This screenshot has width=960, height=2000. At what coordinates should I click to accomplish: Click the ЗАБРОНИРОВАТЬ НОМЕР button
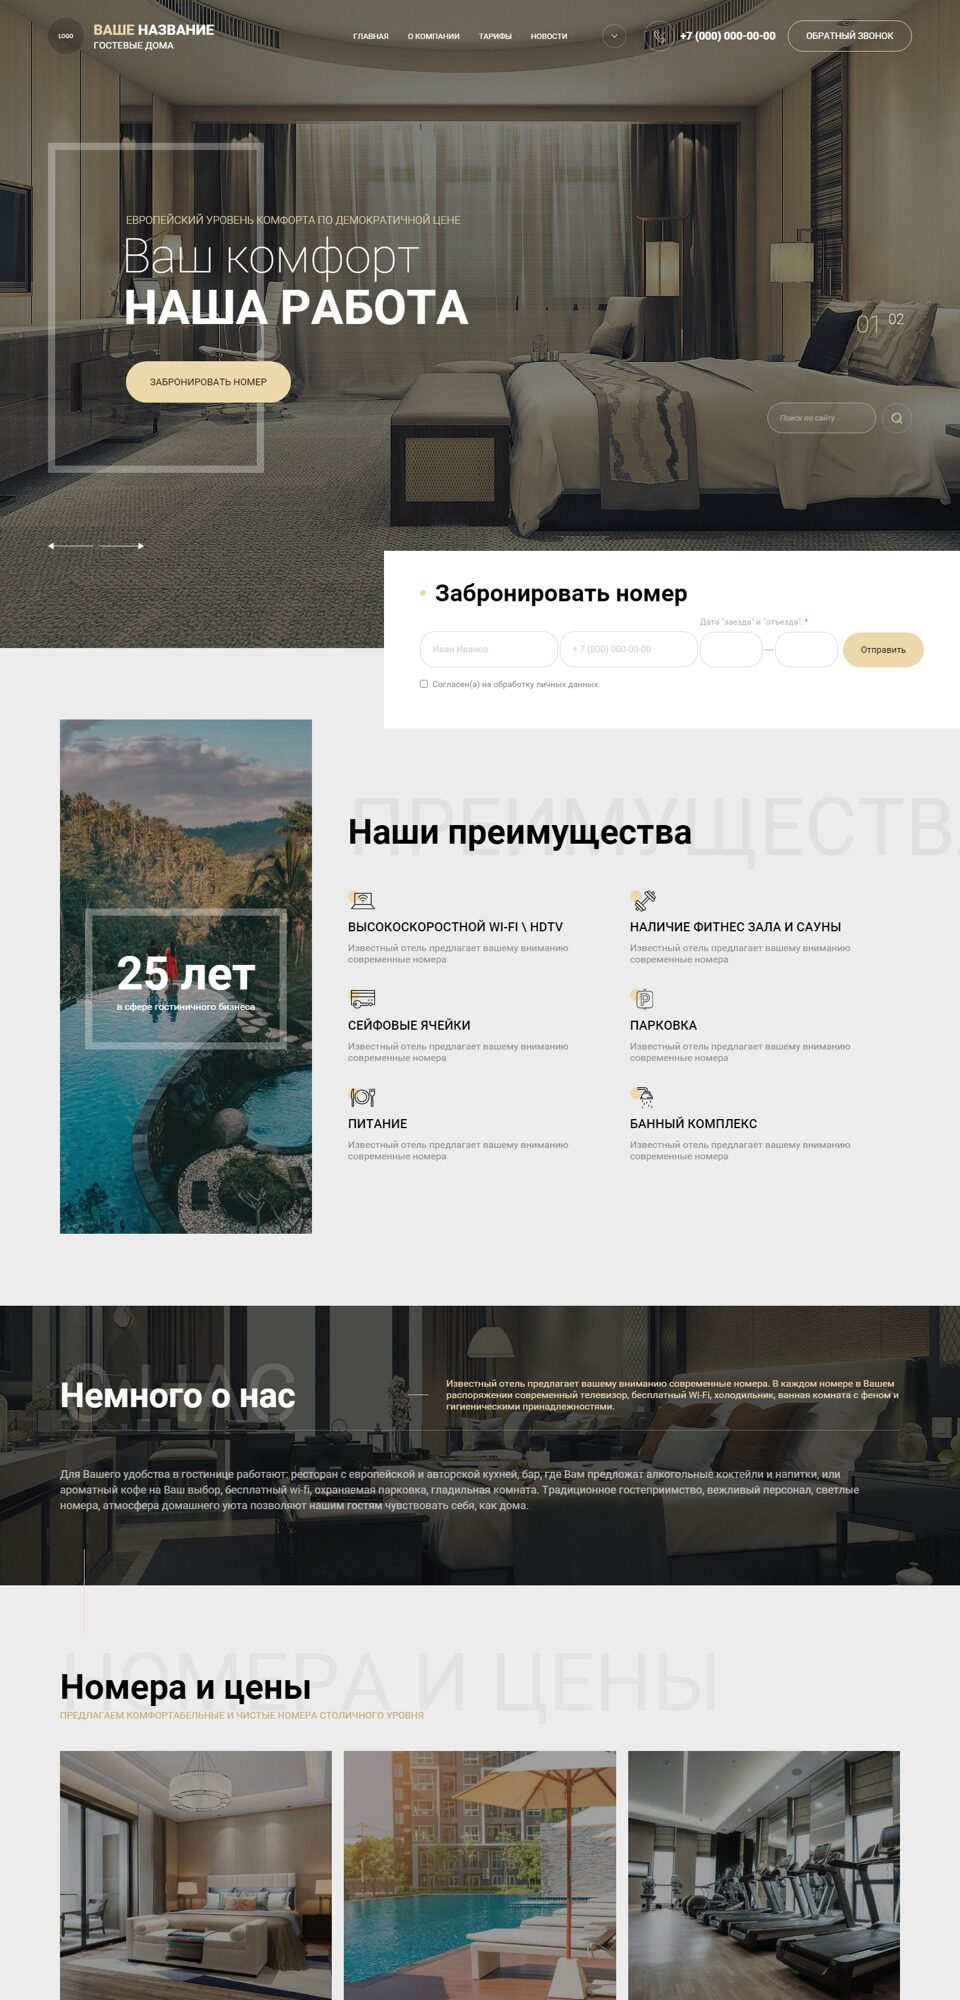coord(208,382)
